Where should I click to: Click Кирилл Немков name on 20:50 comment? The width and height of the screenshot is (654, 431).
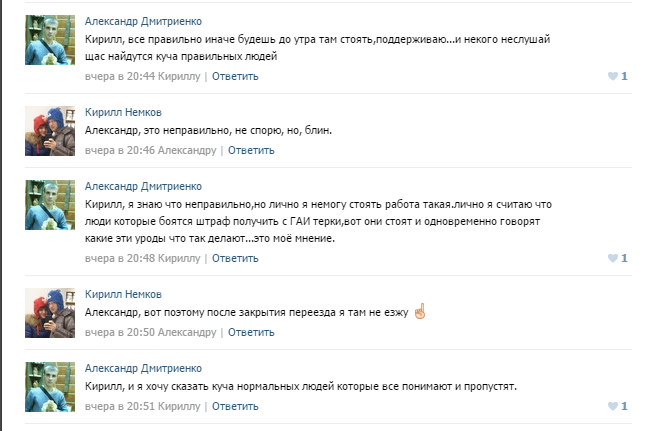point(123,294)
